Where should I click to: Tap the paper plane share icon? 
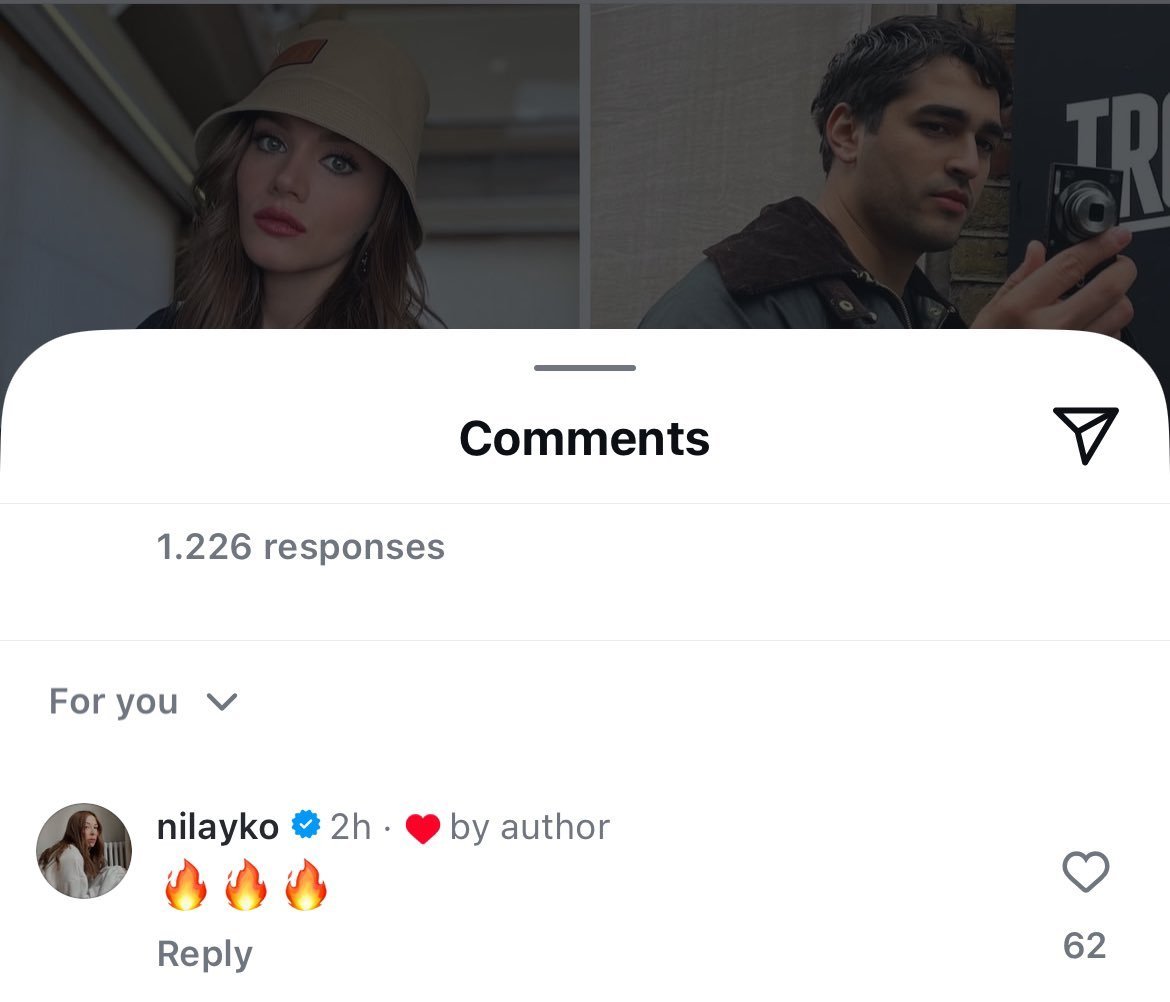[x=1085, y=434]
